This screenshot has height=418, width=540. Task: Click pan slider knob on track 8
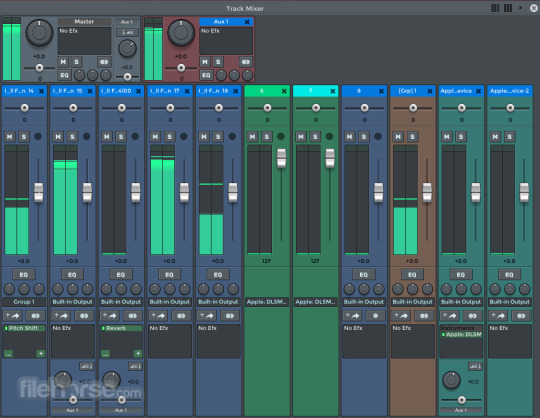[x=364, y=108]
